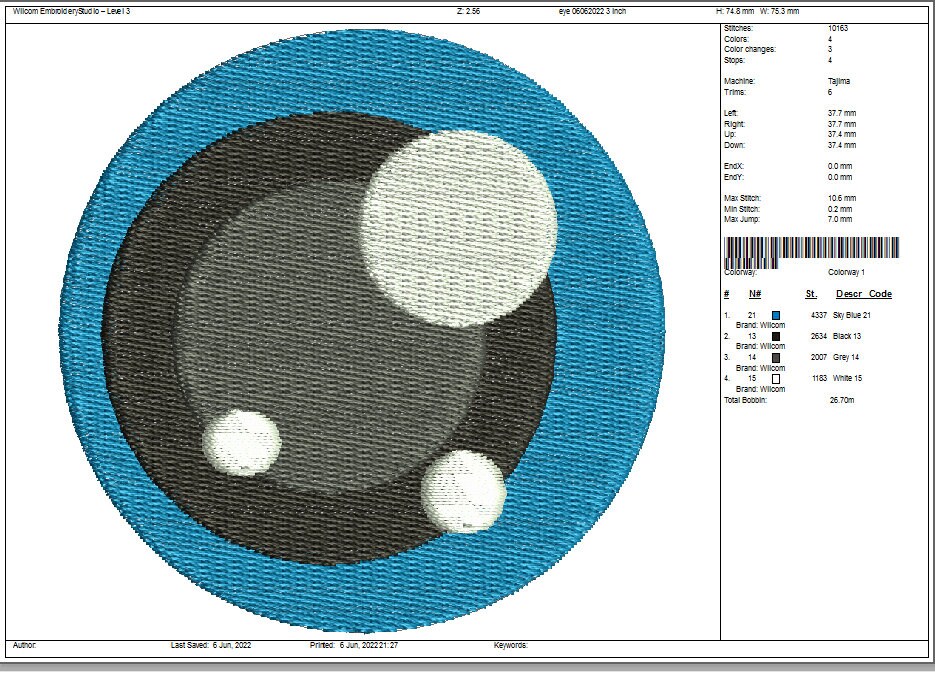
Task: Click the N# column header
Action: point(755,294)
